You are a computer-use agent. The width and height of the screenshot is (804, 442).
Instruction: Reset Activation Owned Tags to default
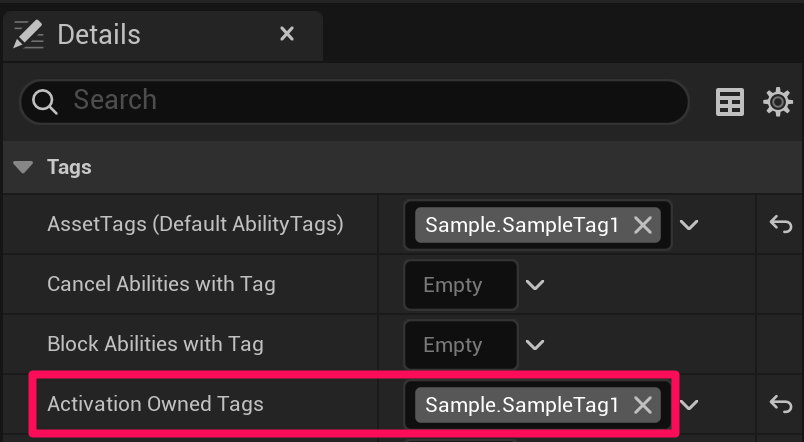point(780,404)
